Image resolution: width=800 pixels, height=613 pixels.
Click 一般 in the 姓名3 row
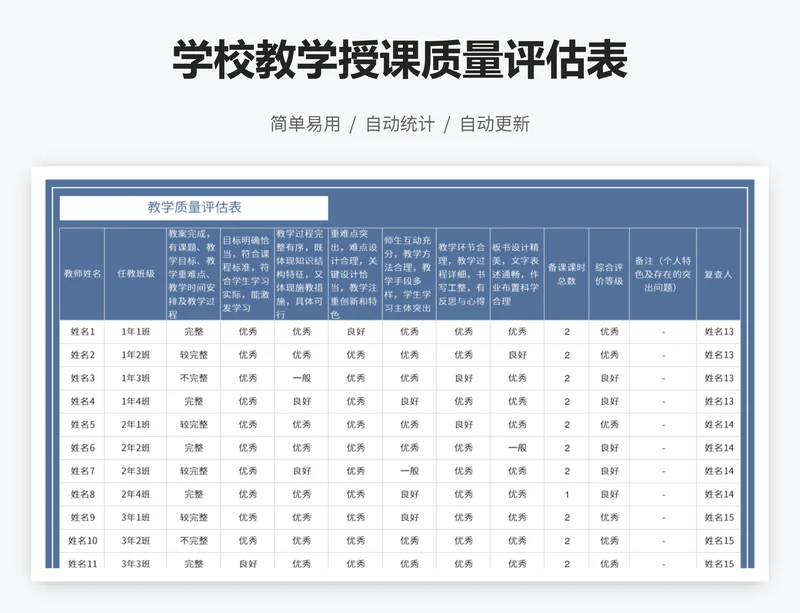[302, 378]
